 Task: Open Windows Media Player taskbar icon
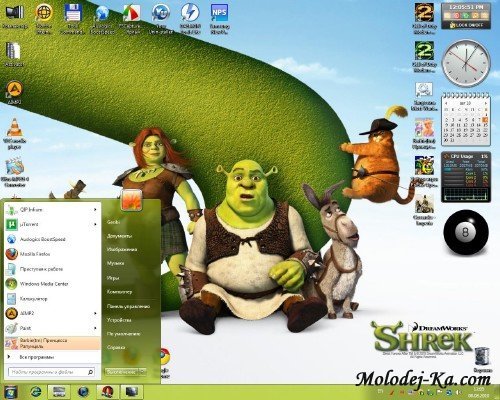[83, 391]
